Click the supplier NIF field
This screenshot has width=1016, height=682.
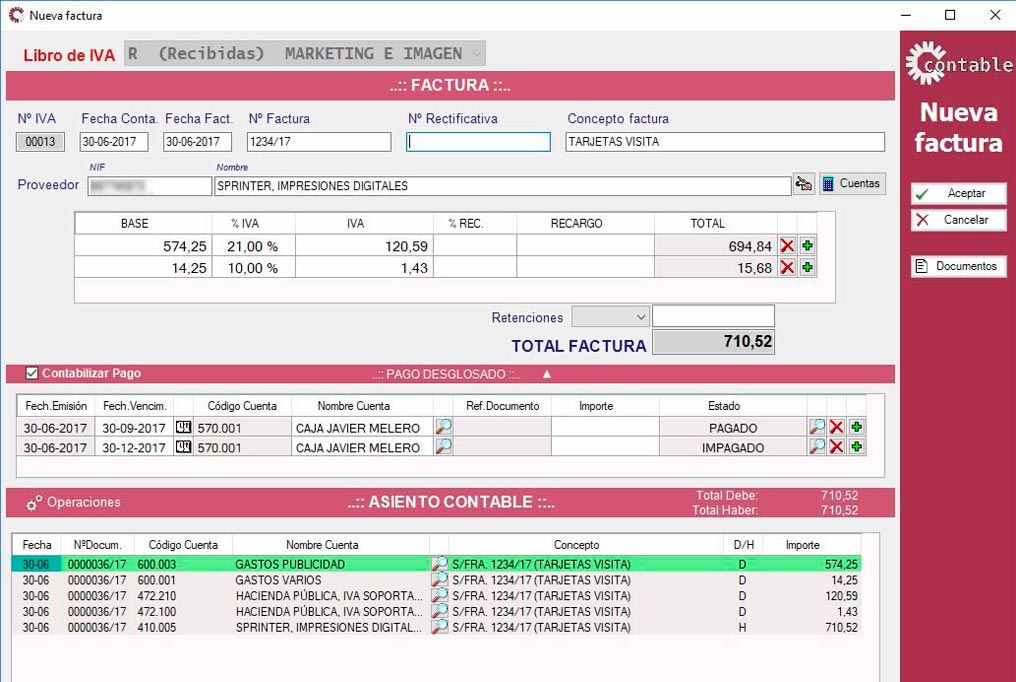pyautogui.click(x=149, y=186)
